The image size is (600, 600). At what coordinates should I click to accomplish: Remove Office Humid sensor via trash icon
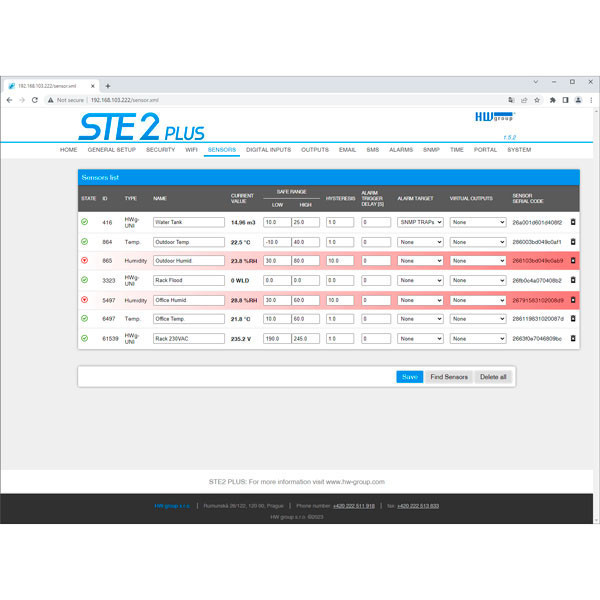tap(573, 300)
